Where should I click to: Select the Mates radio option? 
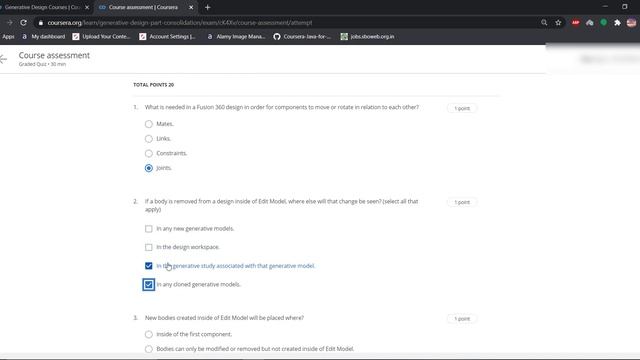[149, 124]
